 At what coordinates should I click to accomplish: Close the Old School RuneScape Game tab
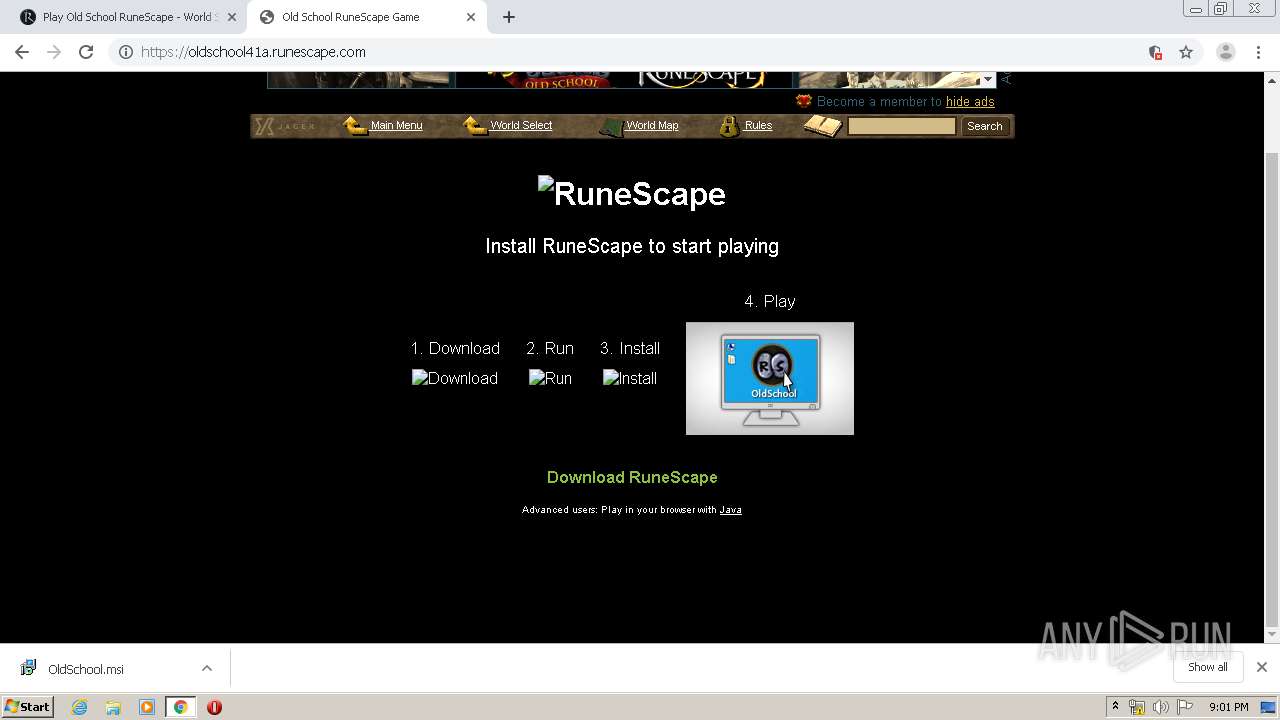click(471, 17)
